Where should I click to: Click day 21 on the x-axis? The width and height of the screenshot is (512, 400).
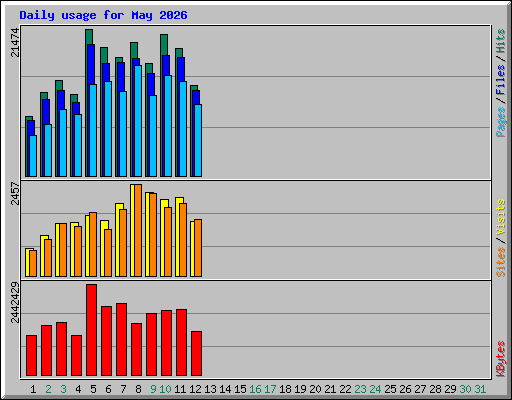point(330,389)
